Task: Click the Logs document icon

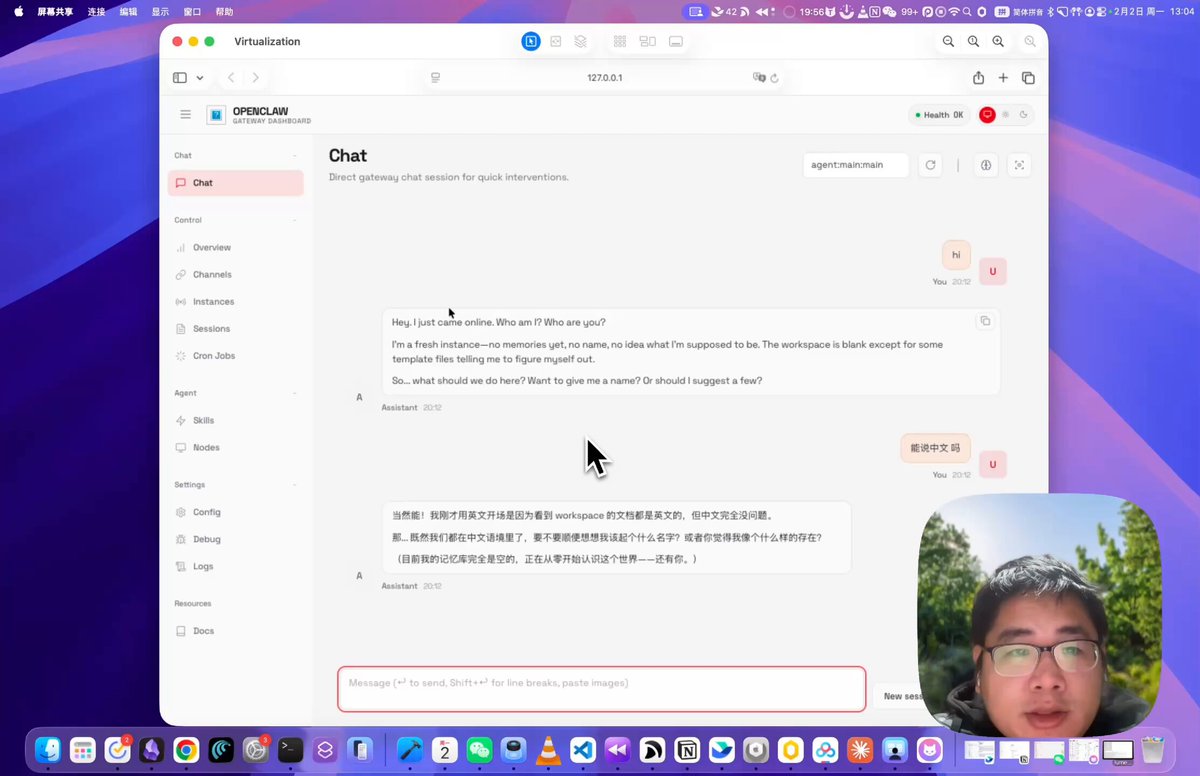Action: pyautogui.click(x=181, y=566)
